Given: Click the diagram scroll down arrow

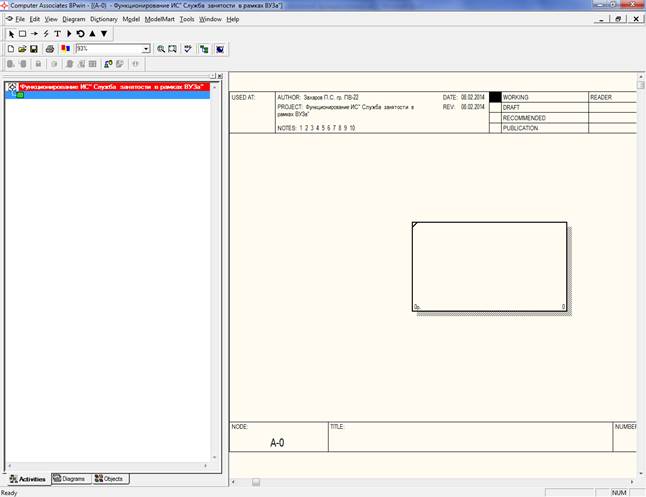Looking at the screenshot, I should click(641, 474).
